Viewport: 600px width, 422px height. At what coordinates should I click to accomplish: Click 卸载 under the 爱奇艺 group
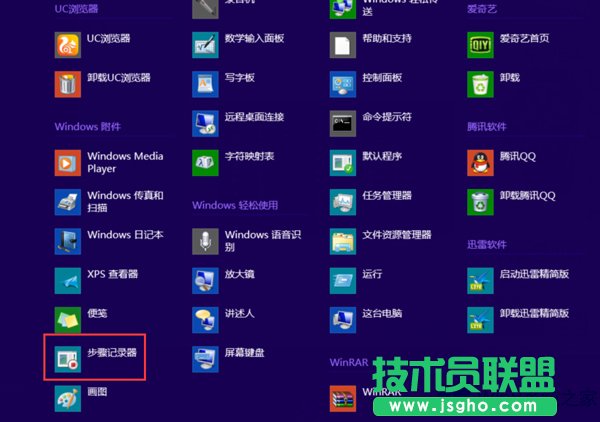[x=481, y=84]
